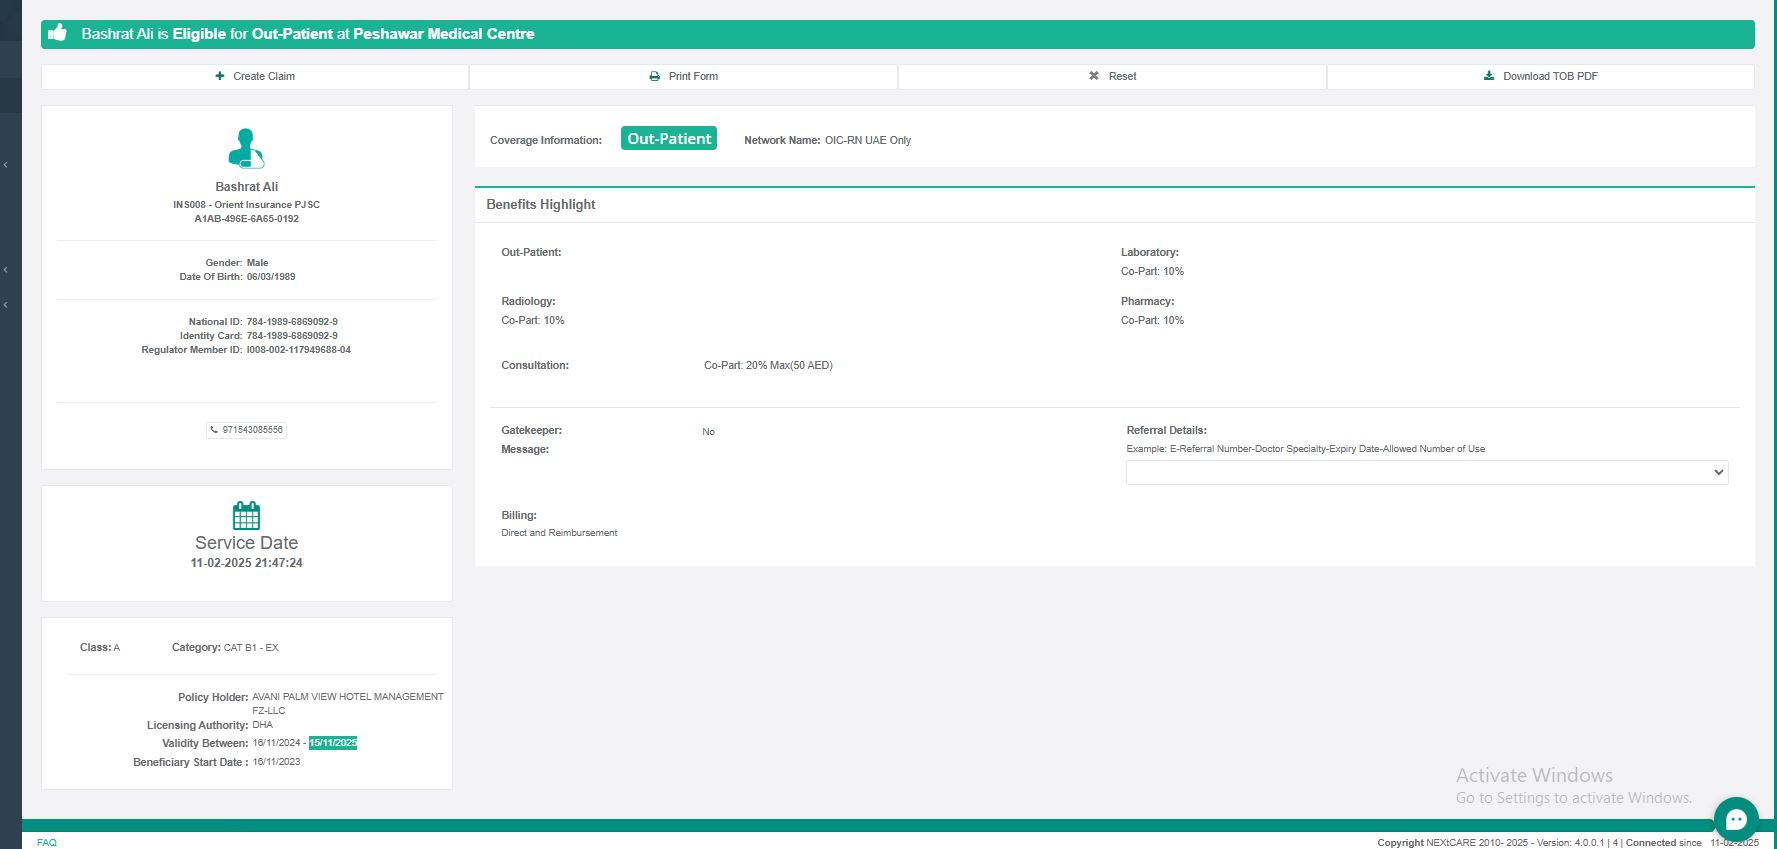The image size is (1777, 849).
Task: Reset the eligibility form
Action: [x=1112, y=76]
